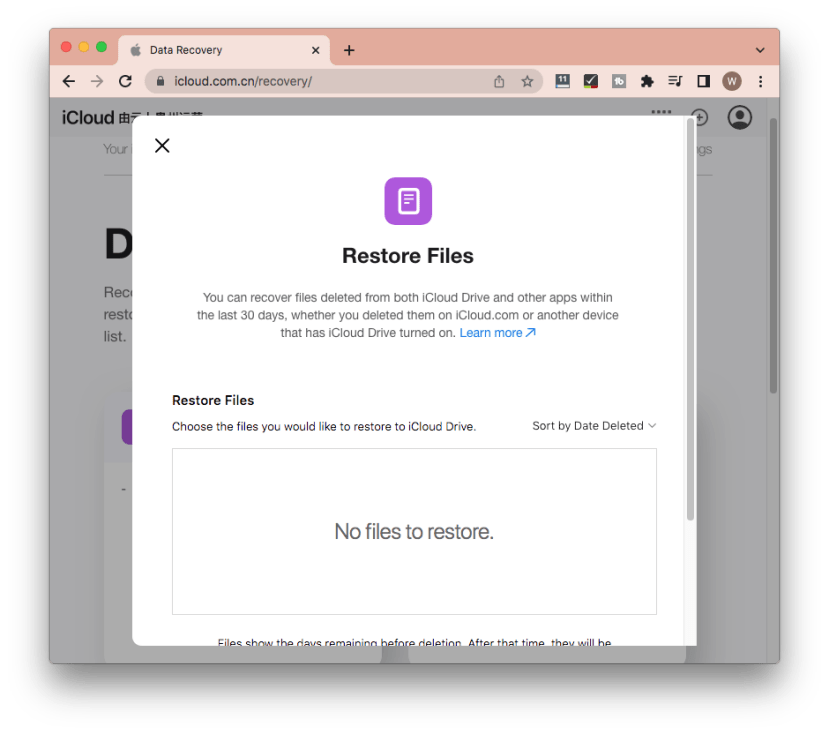Open the page share icon
This screenshot has width=829, height=734.
click(498, 81)
